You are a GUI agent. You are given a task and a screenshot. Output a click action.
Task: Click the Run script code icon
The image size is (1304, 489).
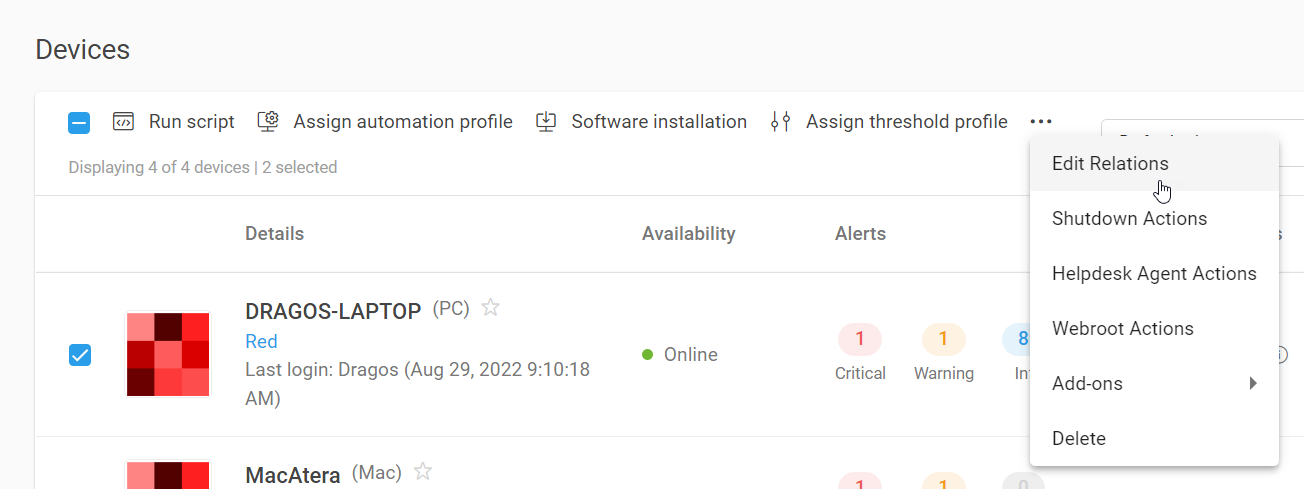point(123,122)
